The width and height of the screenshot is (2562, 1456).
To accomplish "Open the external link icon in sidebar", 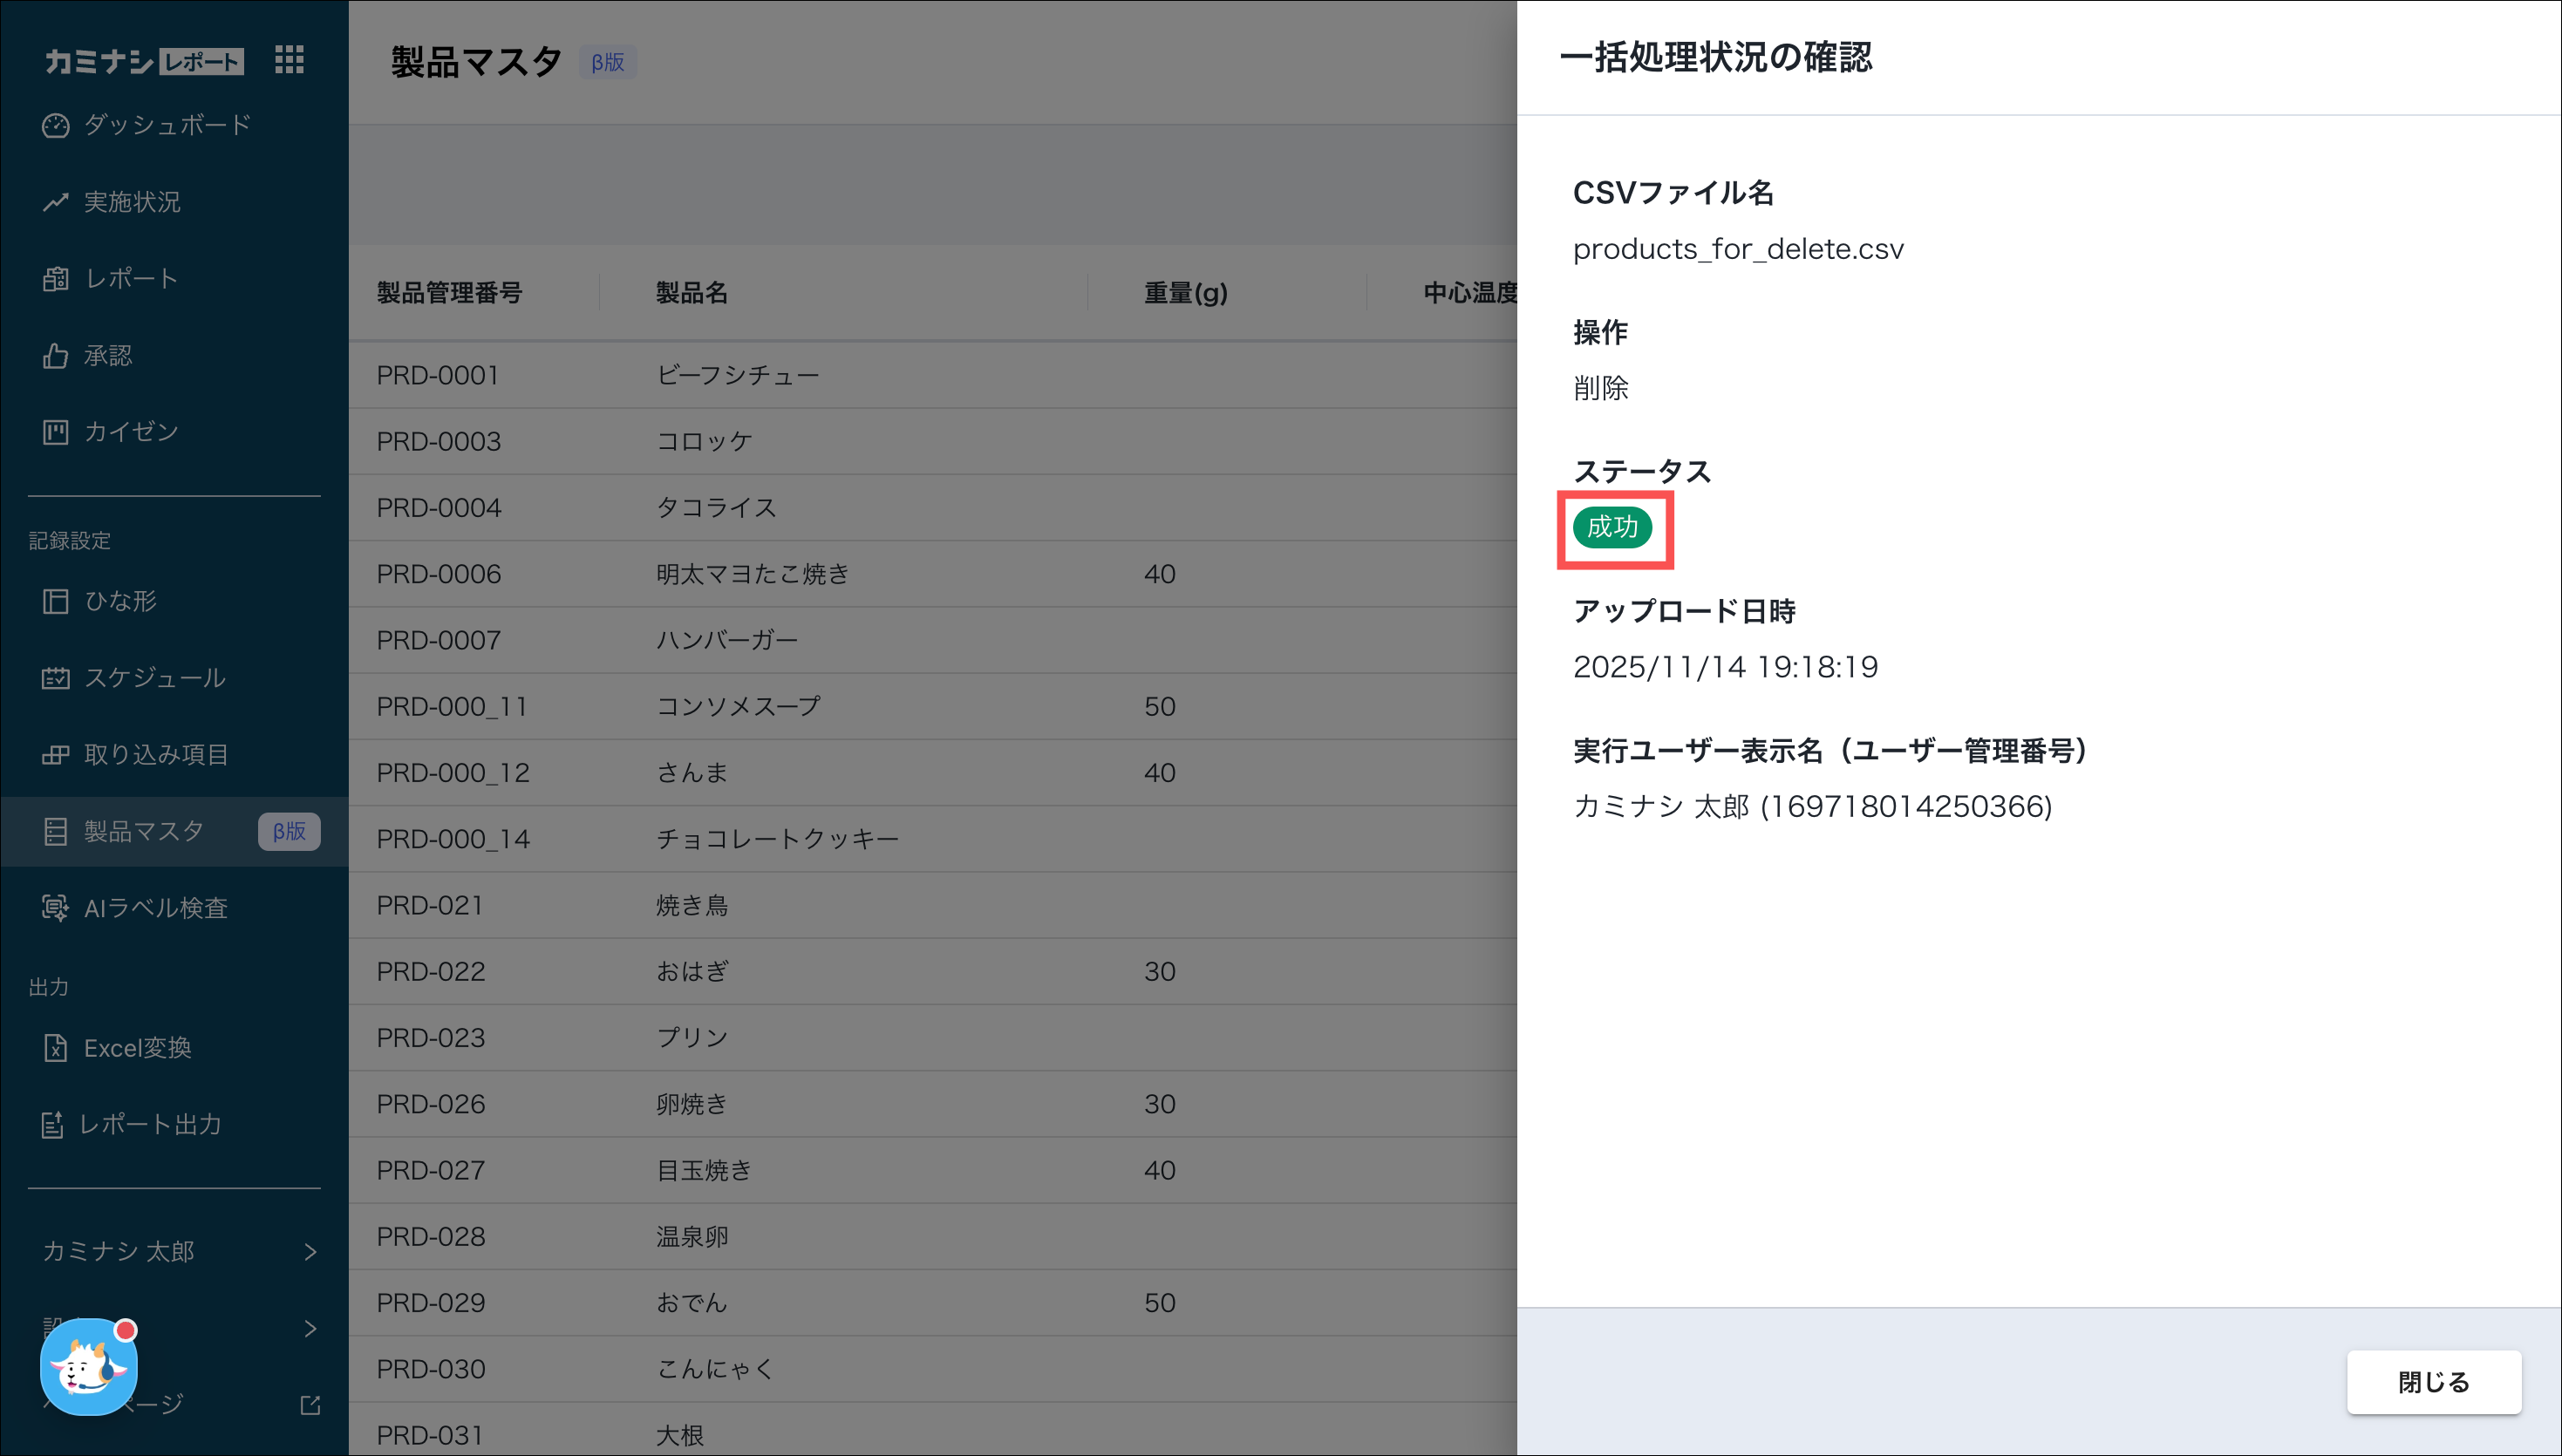I will coord(310,1405).
